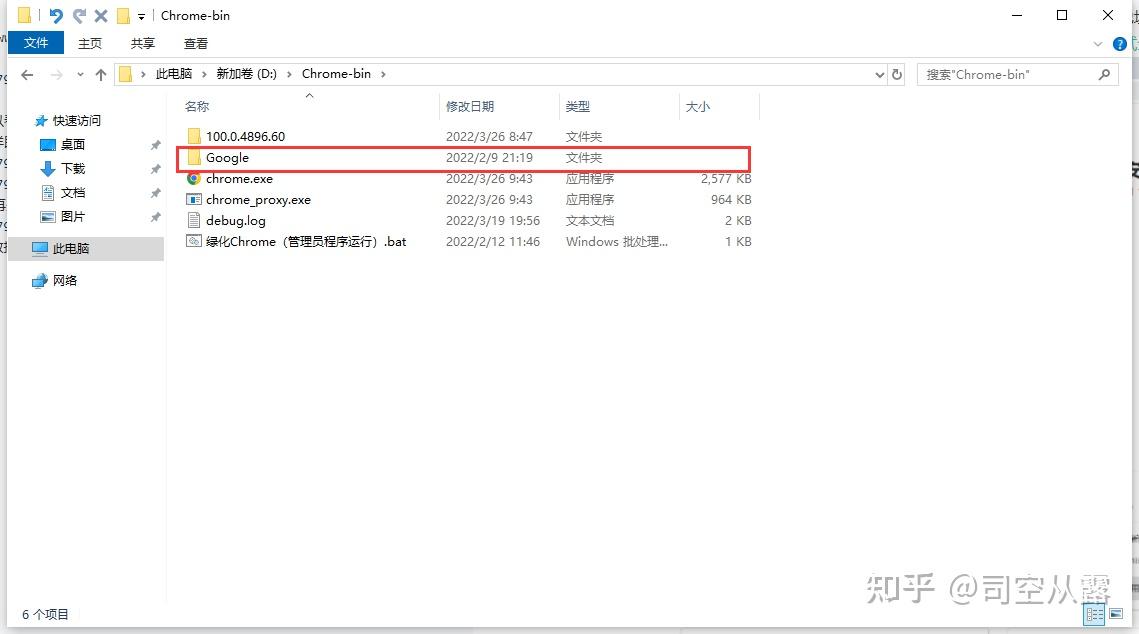Image resolution: width=1139 pixels, height=634 pixels.
Task: Click the folder icon at address bar start
Action: [x=126, y=74]
